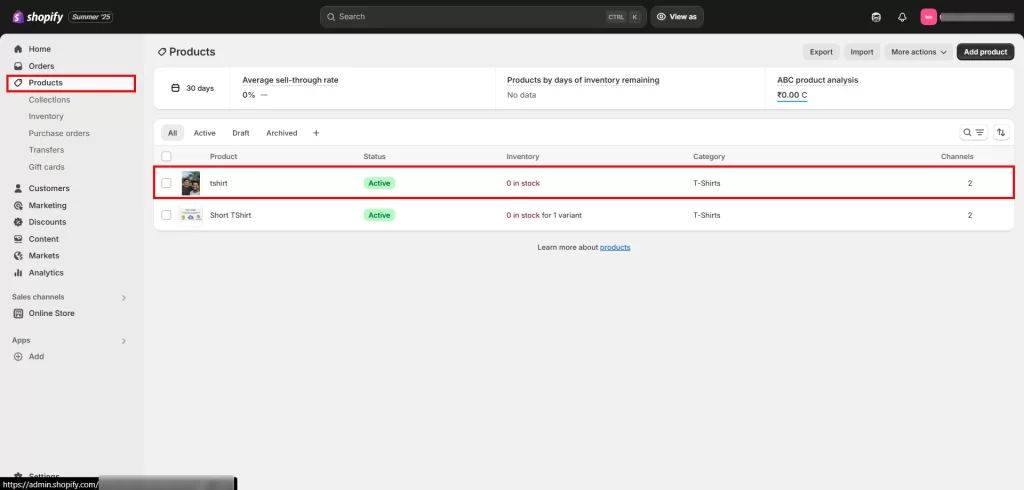Click the Add product button

click(x=985, y=52)
